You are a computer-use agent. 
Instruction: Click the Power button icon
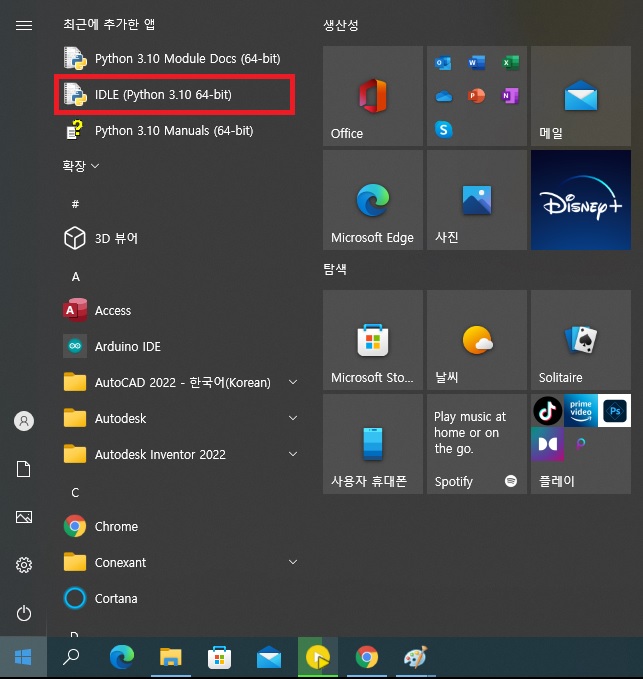(x=24, y=613)
